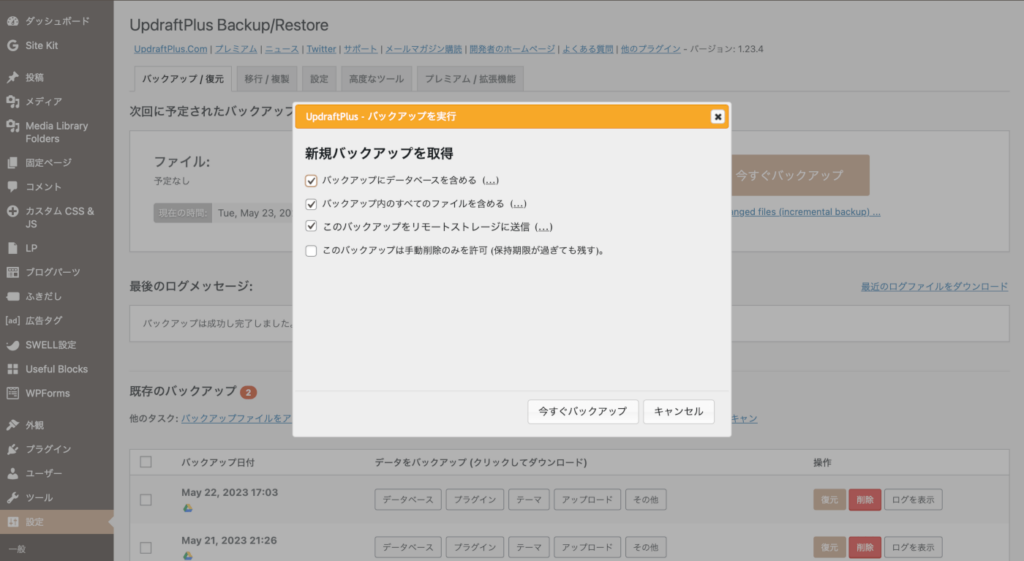Open Settings (設定) icon in sidebar
The image size is (1024, 561).
click(12, 522)
